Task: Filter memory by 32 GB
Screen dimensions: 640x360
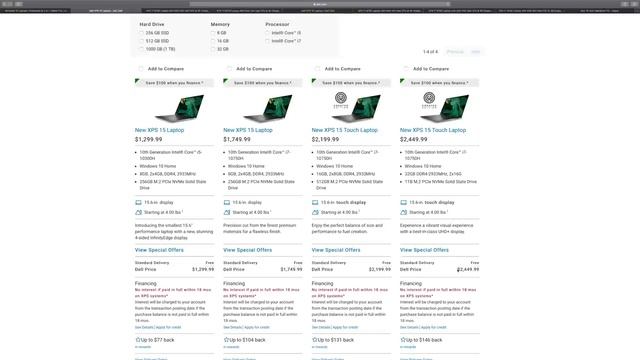Action: click(213, 49)
